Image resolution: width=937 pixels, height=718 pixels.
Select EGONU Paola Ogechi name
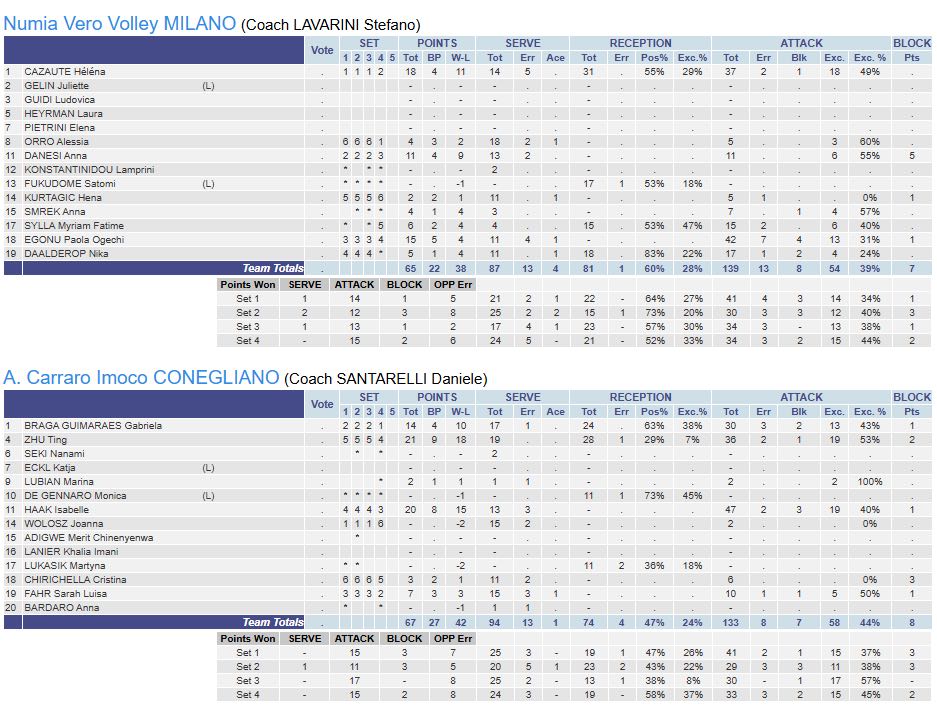pyautogui.click(x=74, y=240)
